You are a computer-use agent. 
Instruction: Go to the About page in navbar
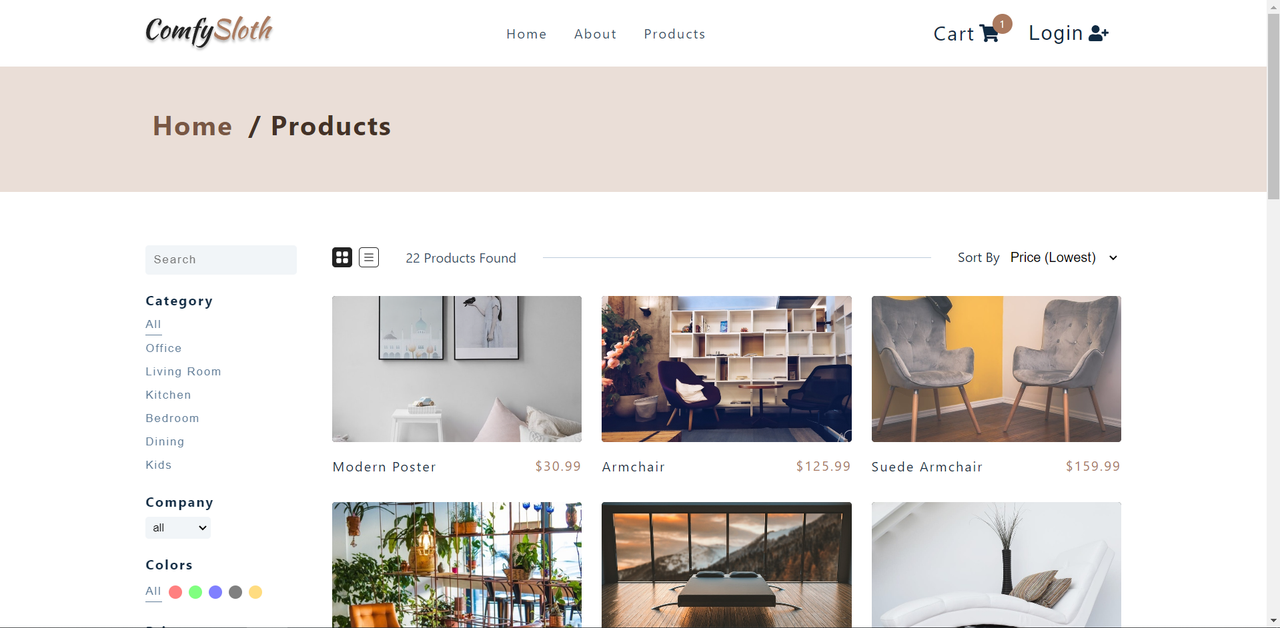(595, 34)
